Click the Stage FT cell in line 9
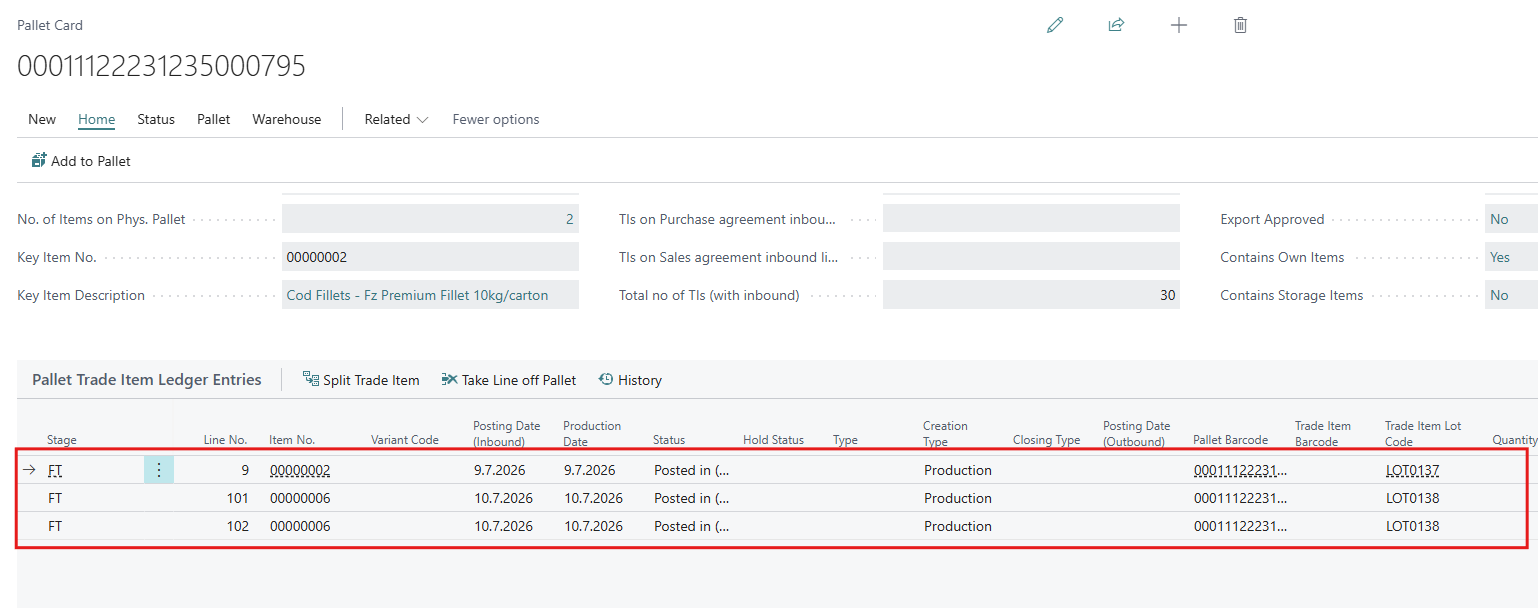 [55, 470]
